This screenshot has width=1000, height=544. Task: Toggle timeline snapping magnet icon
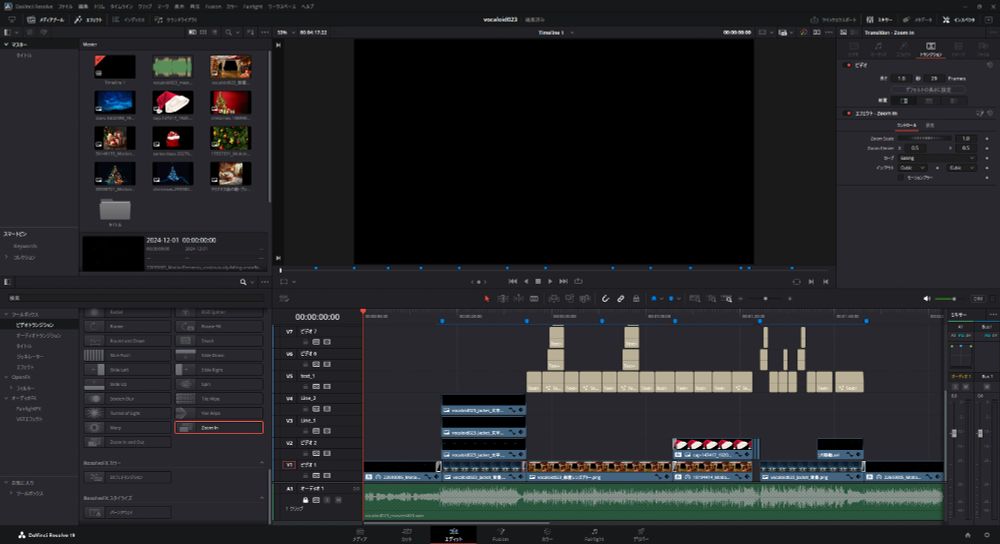coord(605,298)
